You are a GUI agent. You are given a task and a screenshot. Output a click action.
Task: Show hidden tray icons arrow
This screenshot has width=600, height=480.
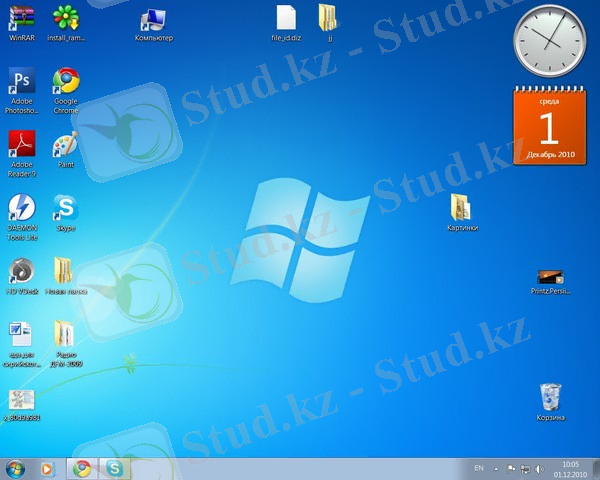(496, 469)
